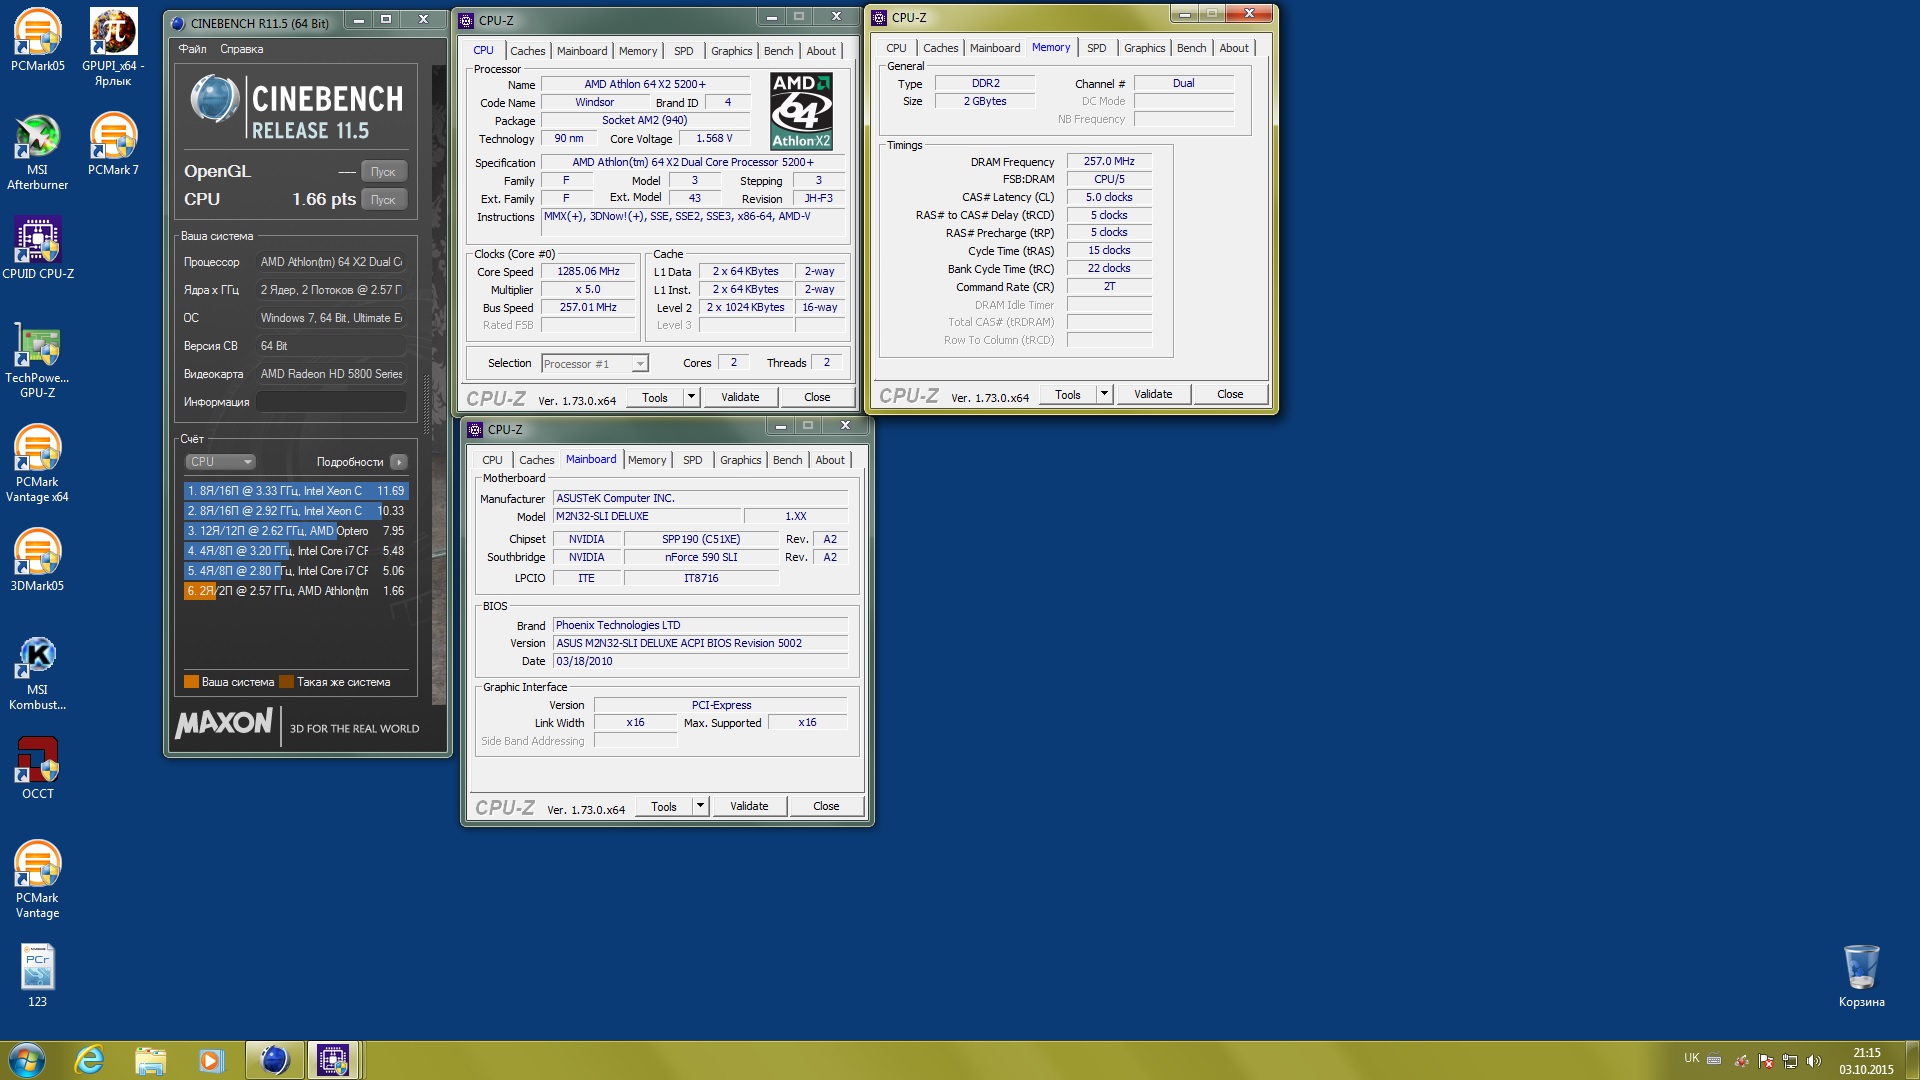Open the CPU ranking dropdown in Cinebench

coord(220,462)
